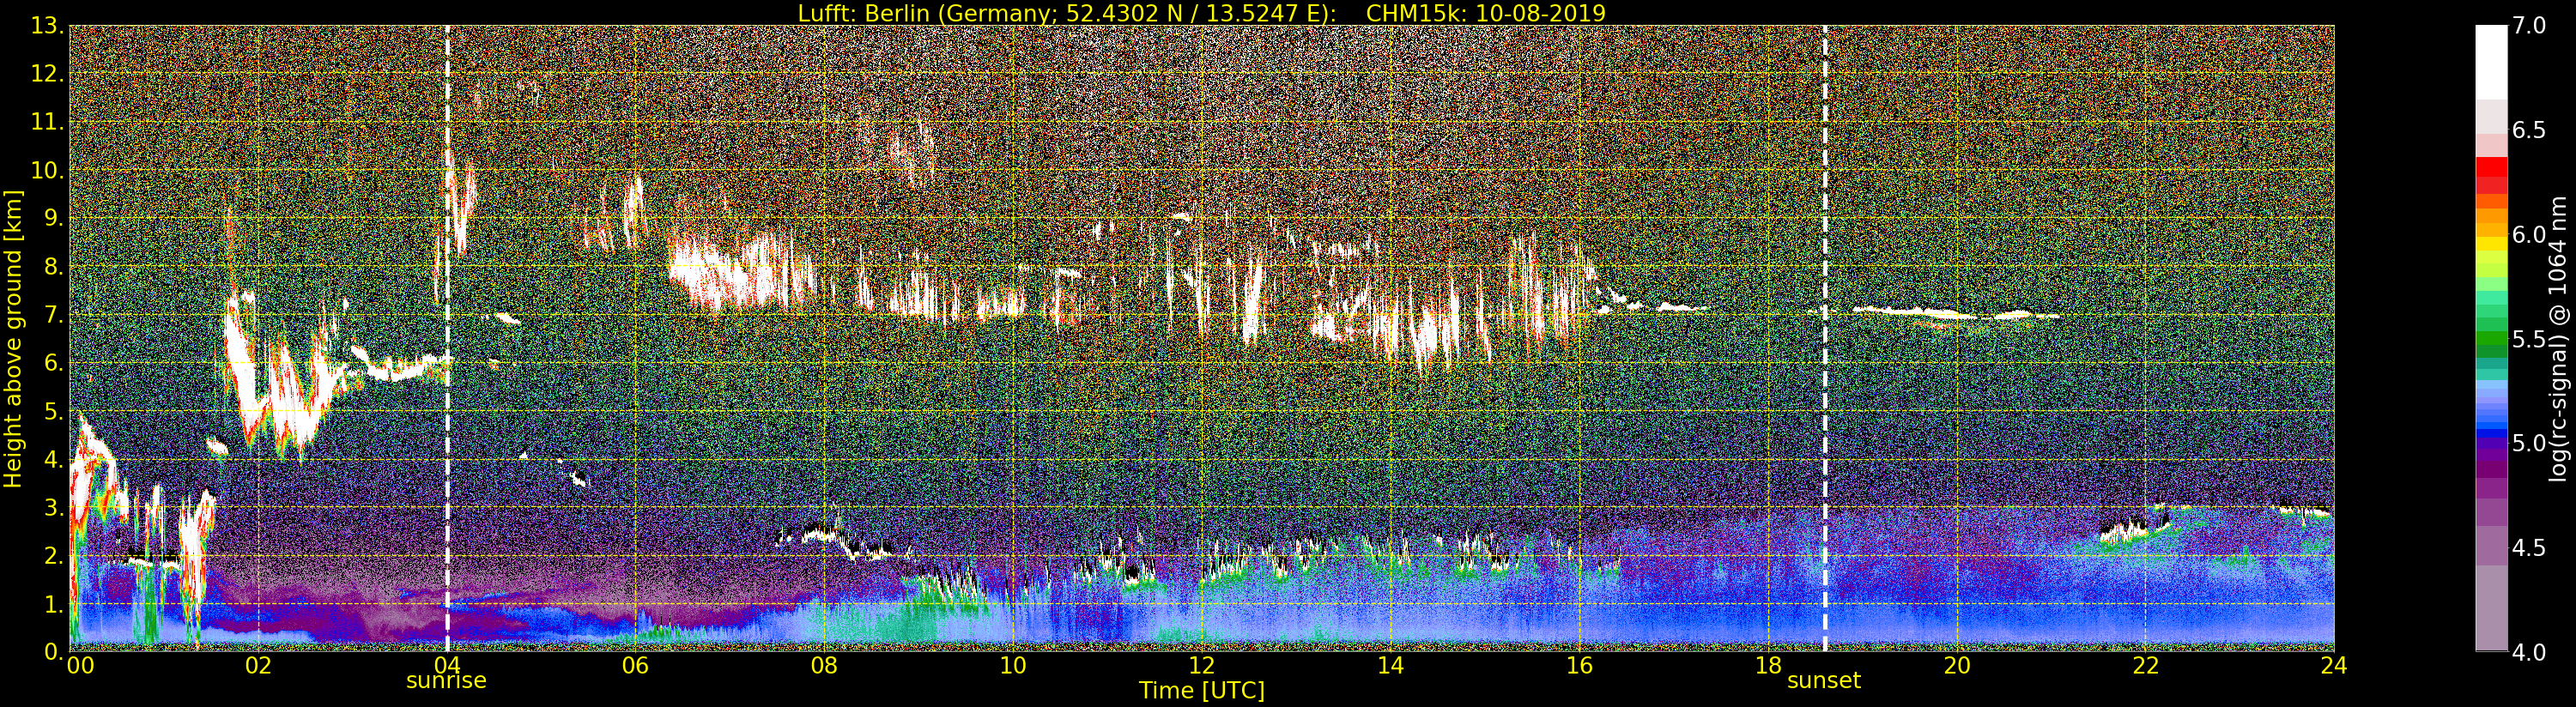Click time axis tick label '24'
The width and height of the screenshot is (2576, 707).
pos(2334,665)
